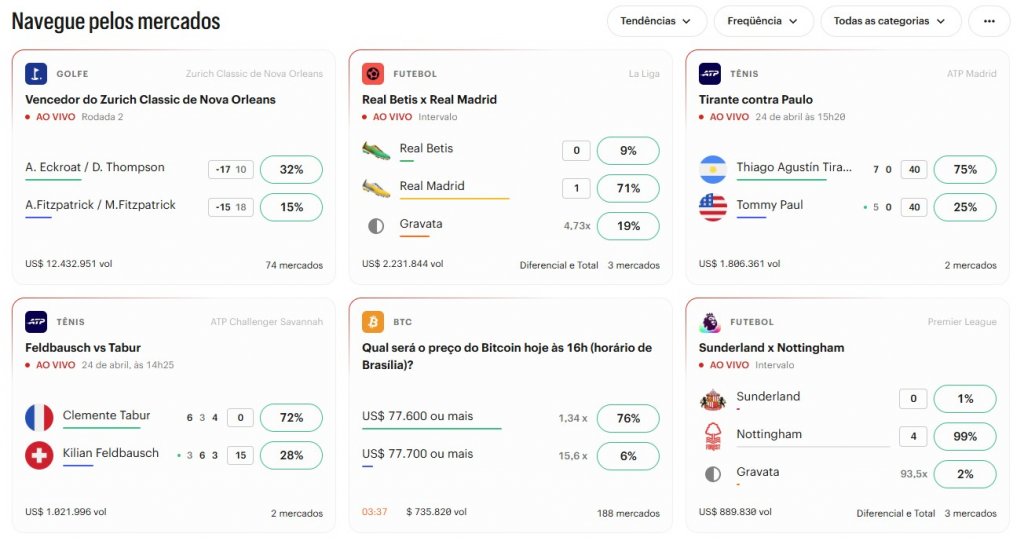Click the Sunderland club crest

(x=712, y=399)
